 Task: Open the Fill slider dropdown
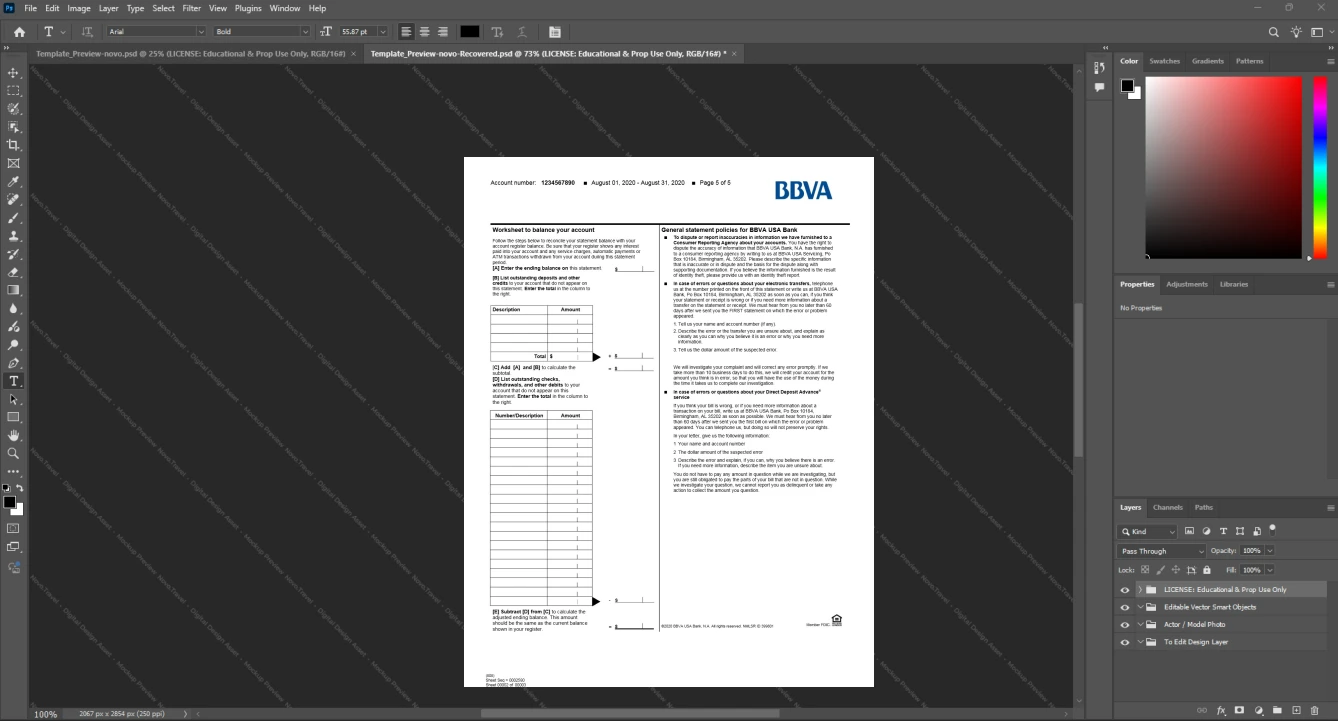pos(1269,570)
